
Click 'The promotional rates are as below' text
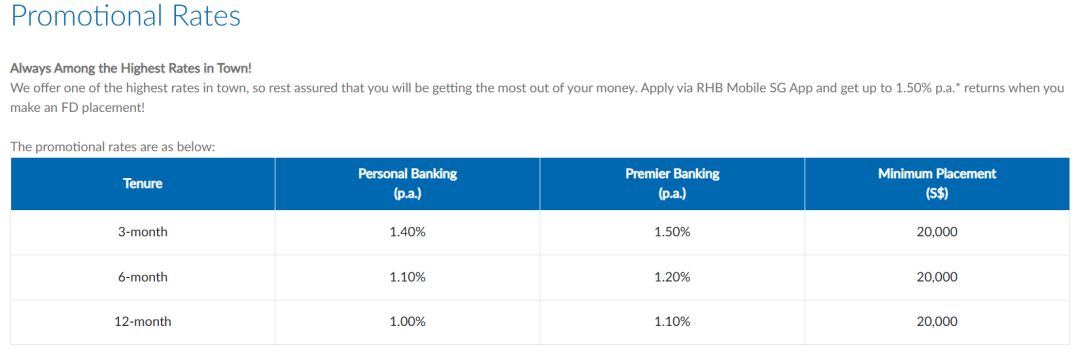click(114, 147)
